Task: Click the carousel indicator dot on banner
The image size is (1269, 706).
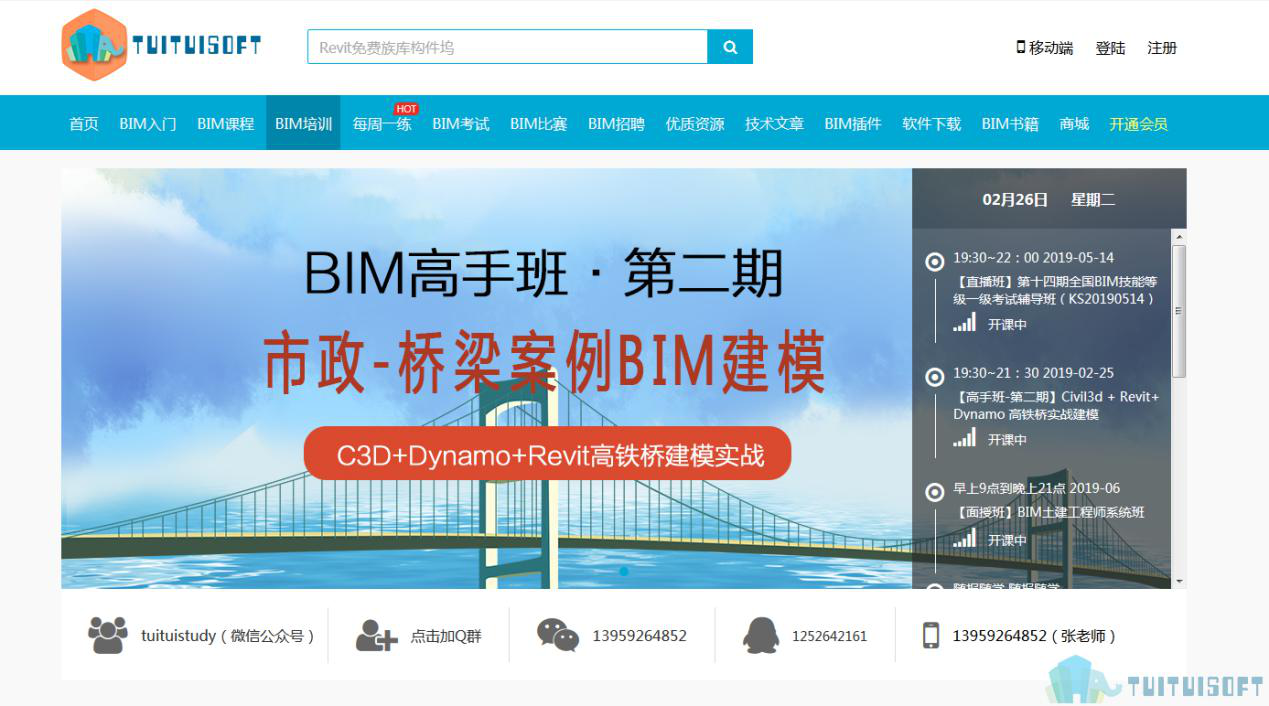Action: [624, 571]
